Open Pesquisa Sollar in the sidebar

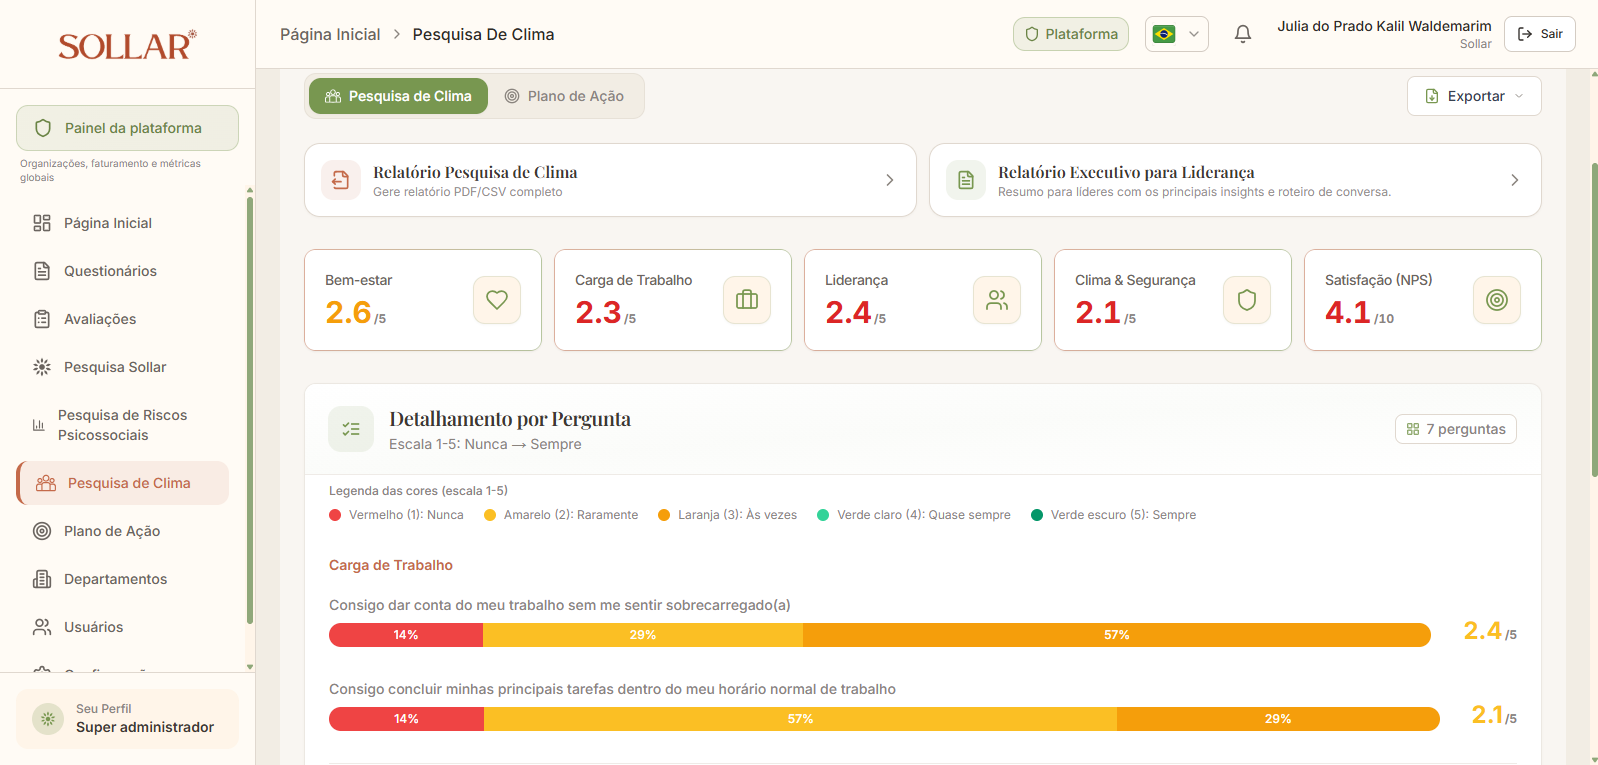click(122, 367)
